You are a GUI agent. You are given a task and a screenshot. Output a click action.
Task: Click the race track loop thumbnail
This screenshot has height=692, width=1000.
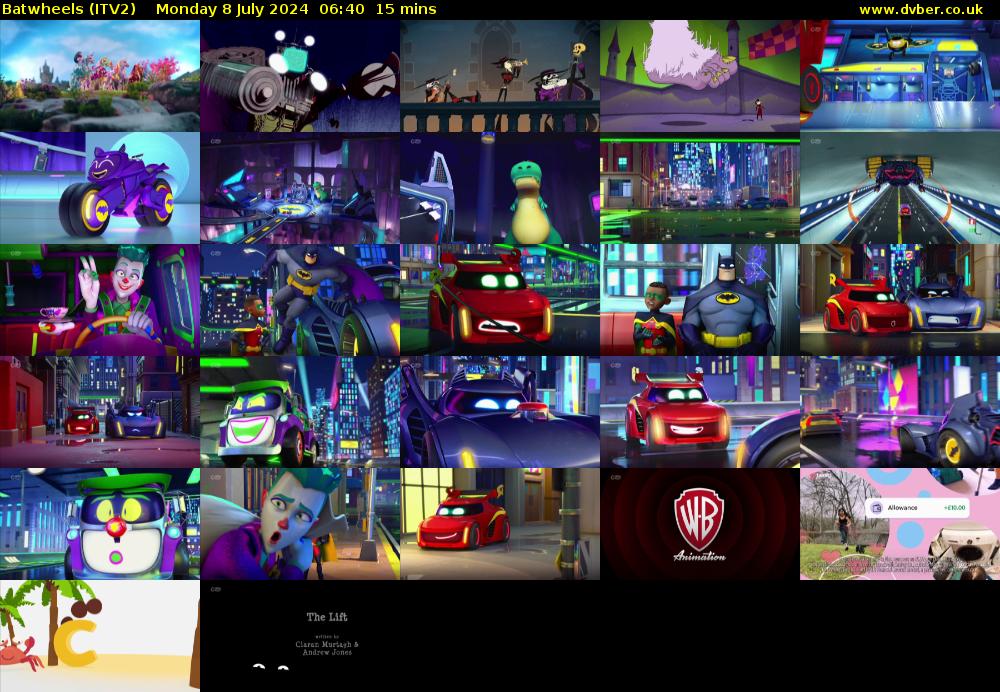coord(900,188)
